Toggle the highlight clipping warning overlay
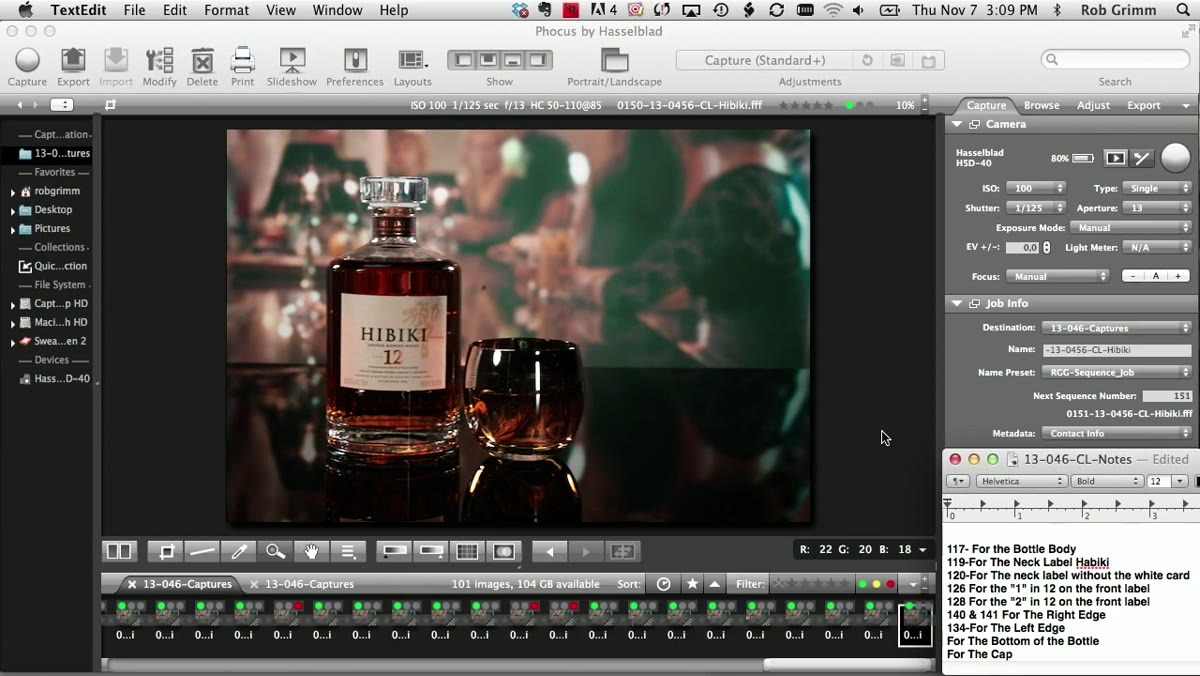This screenshot has width=1200, height=676. [431, 551]
